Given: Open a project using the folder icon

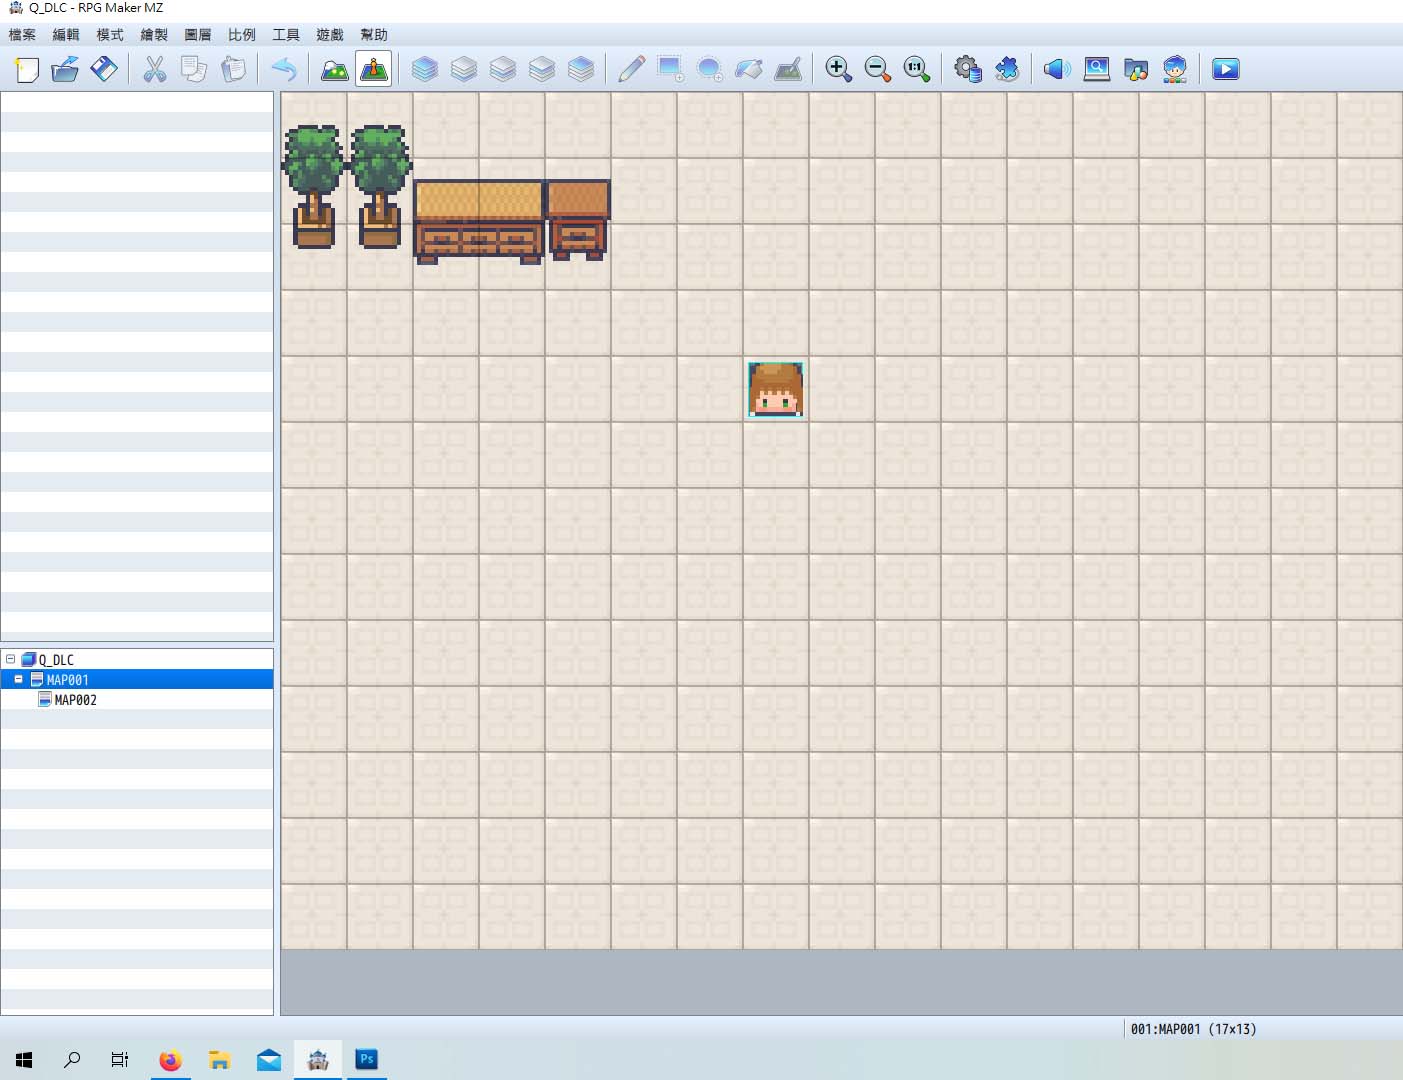Looking at the screenshot, I should [x=65, y=69].
